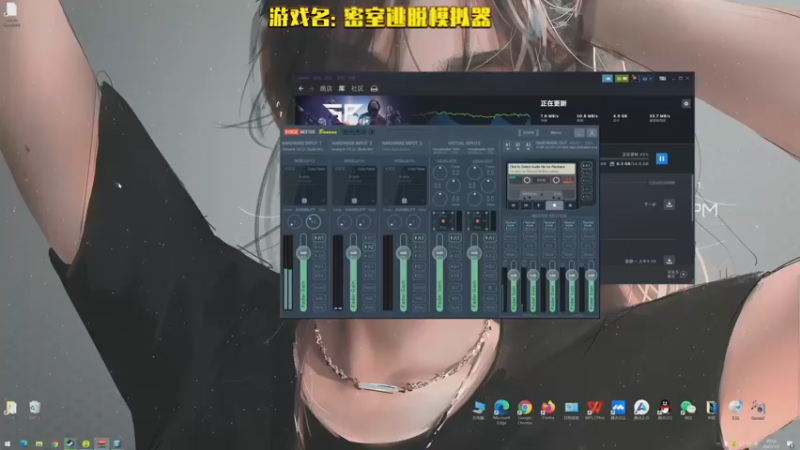Toggle A1 routing on Hardware Input 3
Image resolution: width=800 pixels, height=450 pixels.
coord(418,238)
